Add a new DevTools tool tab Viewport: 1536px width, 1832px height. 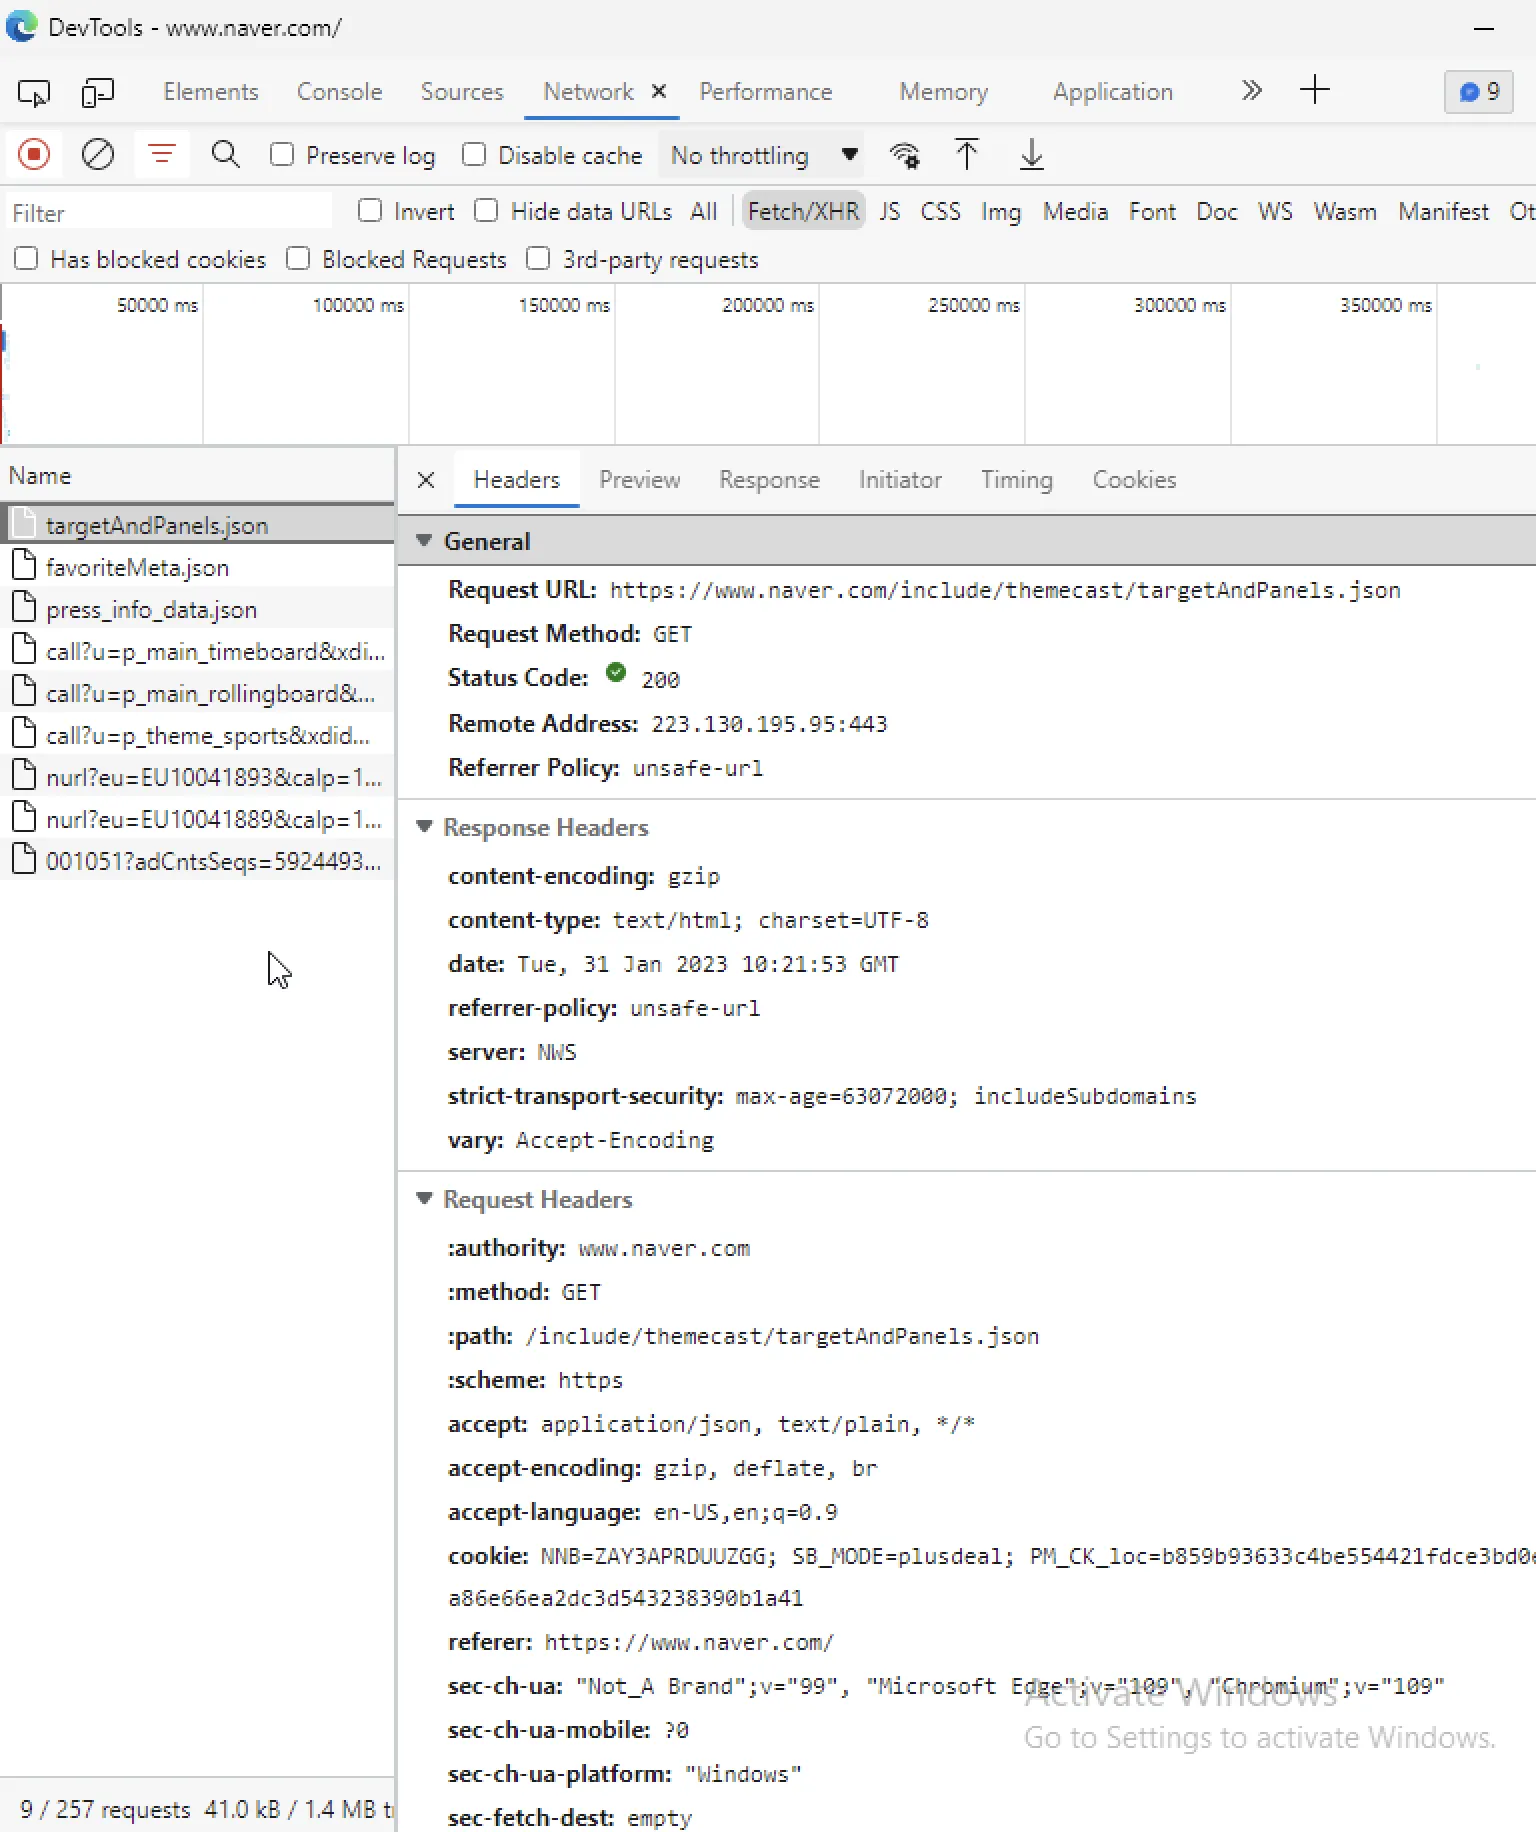1315,90
